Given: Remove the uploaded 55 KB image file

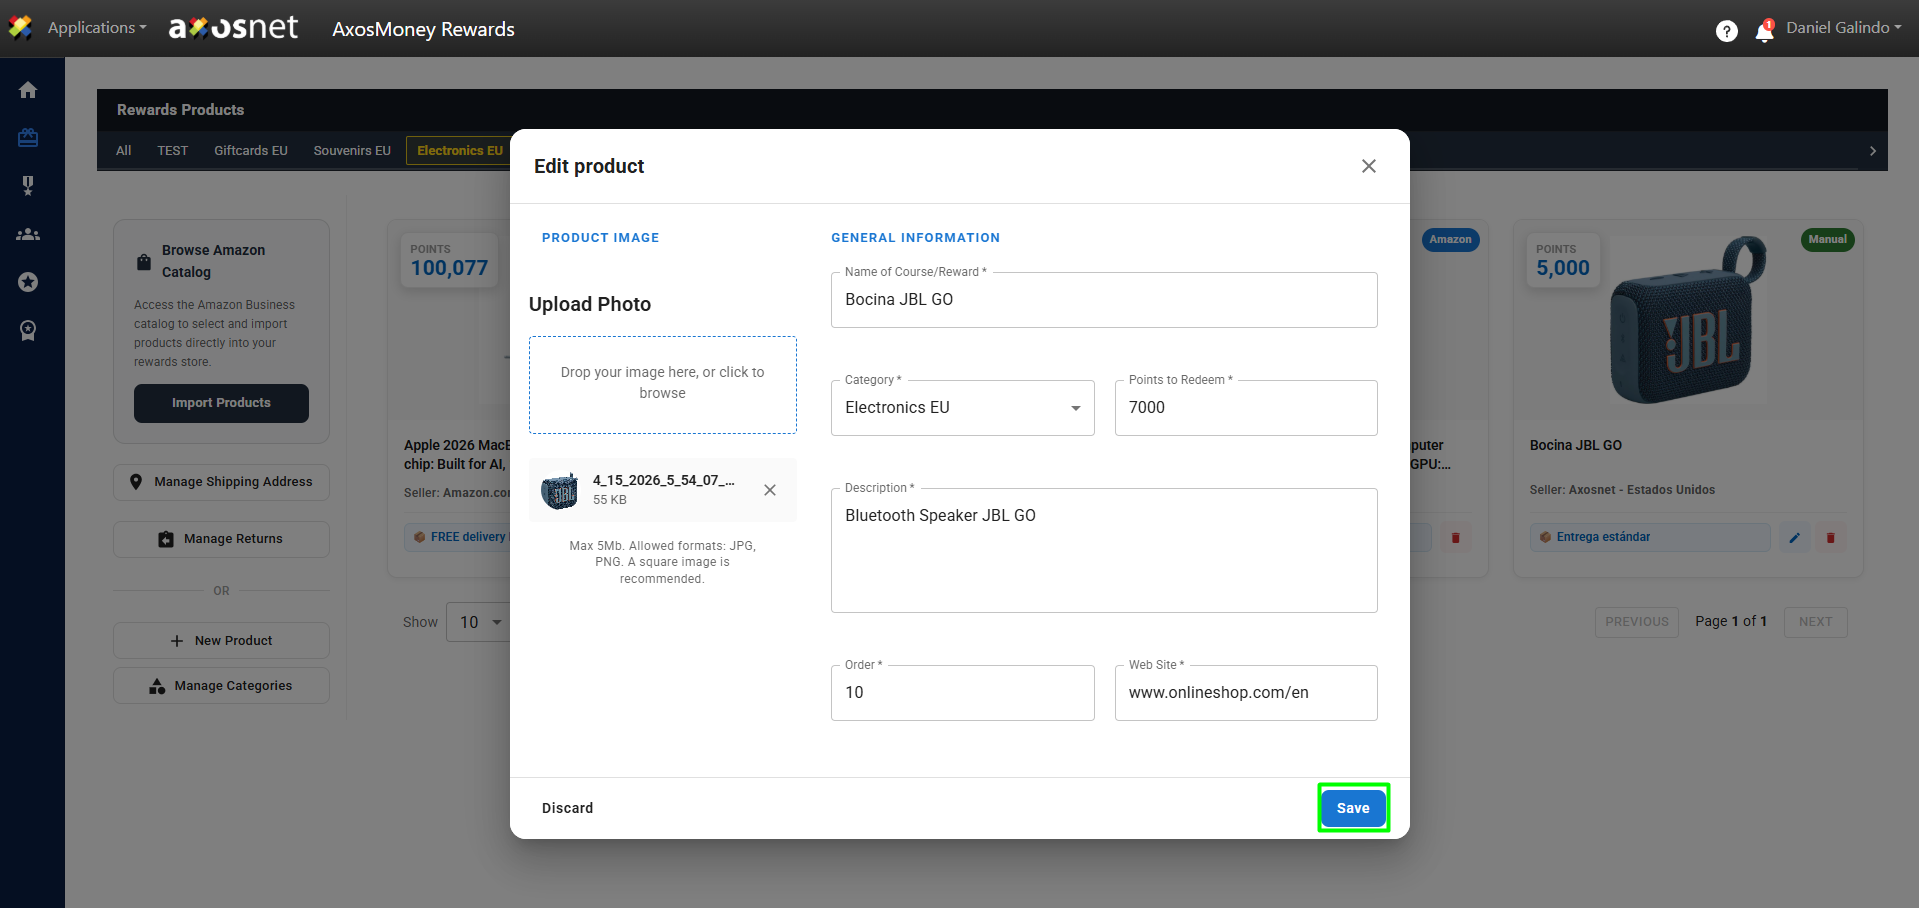Looking at the screenshot, I should [769, 490].
